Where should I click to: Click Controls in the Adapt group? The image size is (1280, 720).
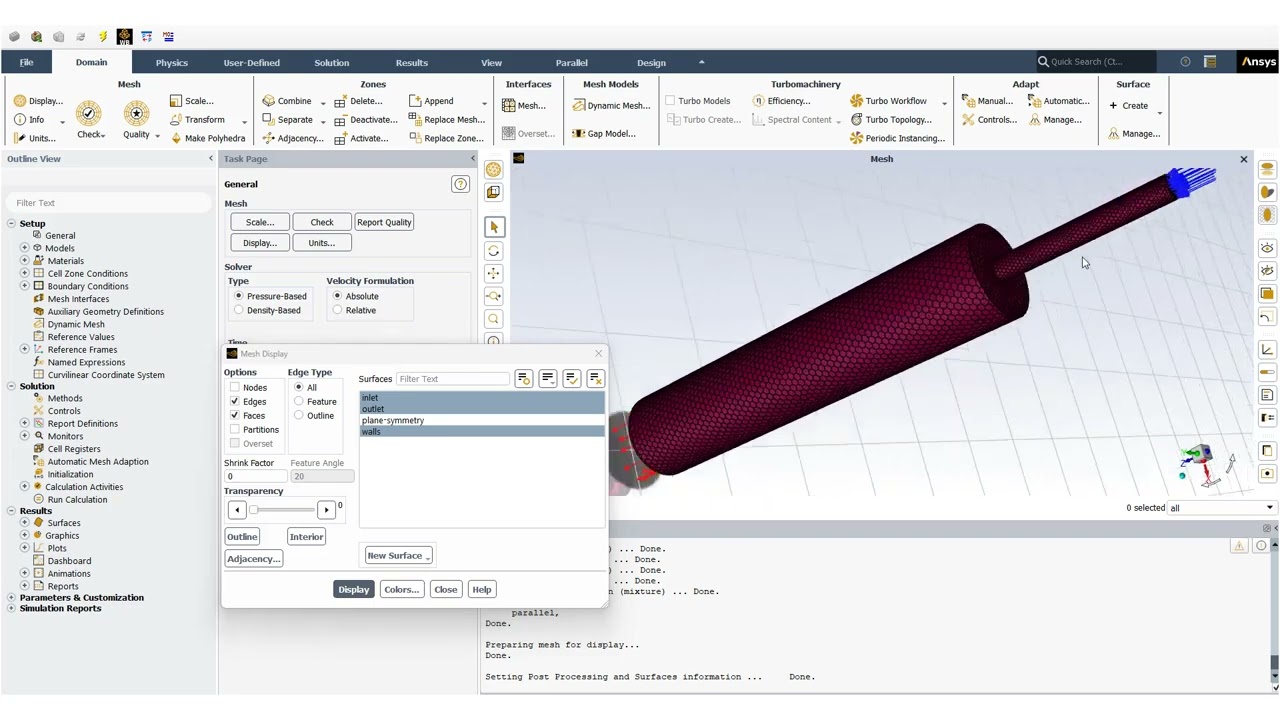[x=990, y=120]
